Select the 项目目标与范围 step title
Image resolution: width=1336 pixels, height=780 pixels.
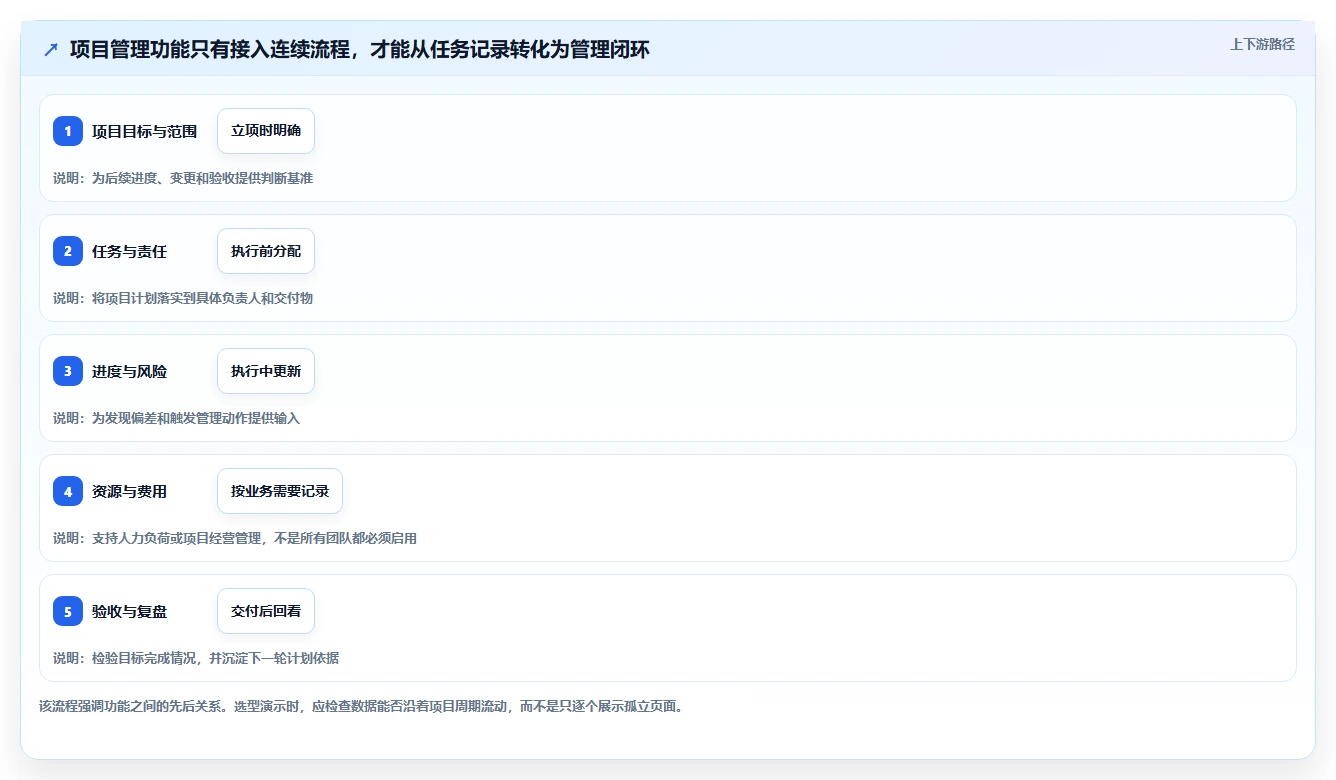[144, 131]
